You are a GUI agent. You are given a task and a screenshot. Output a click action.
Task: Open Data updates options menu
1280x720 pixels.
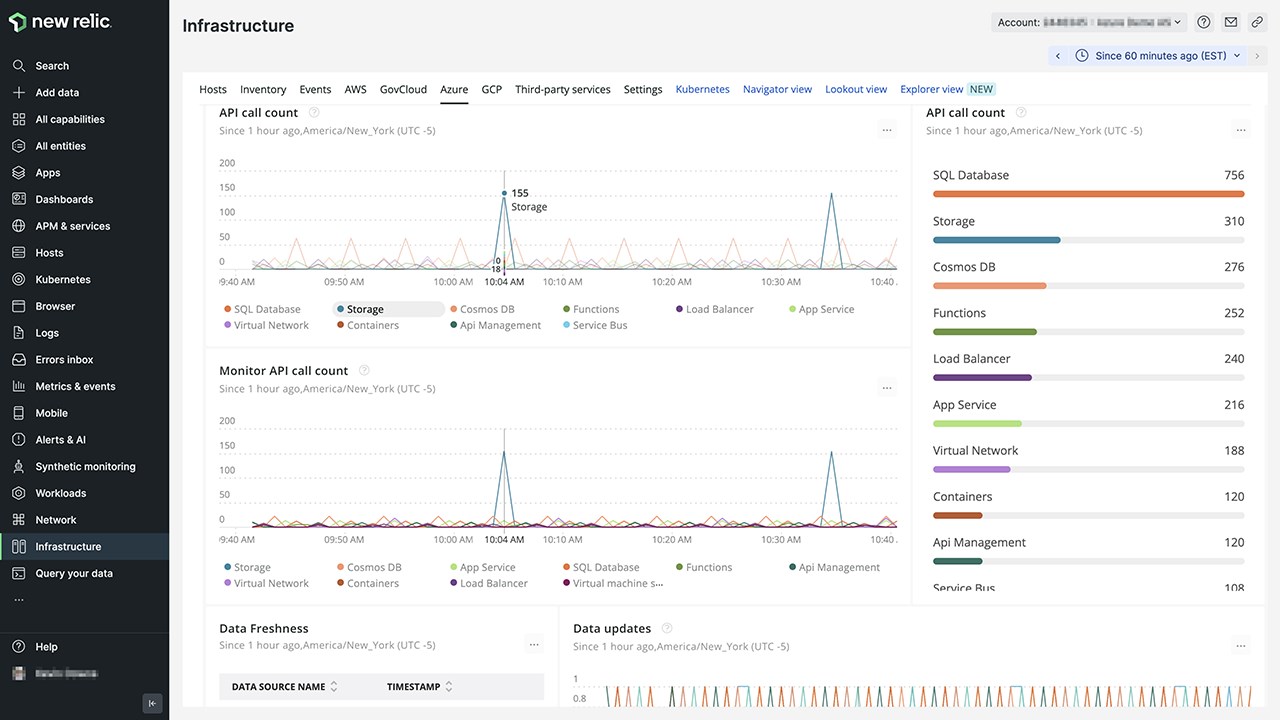1241,645
